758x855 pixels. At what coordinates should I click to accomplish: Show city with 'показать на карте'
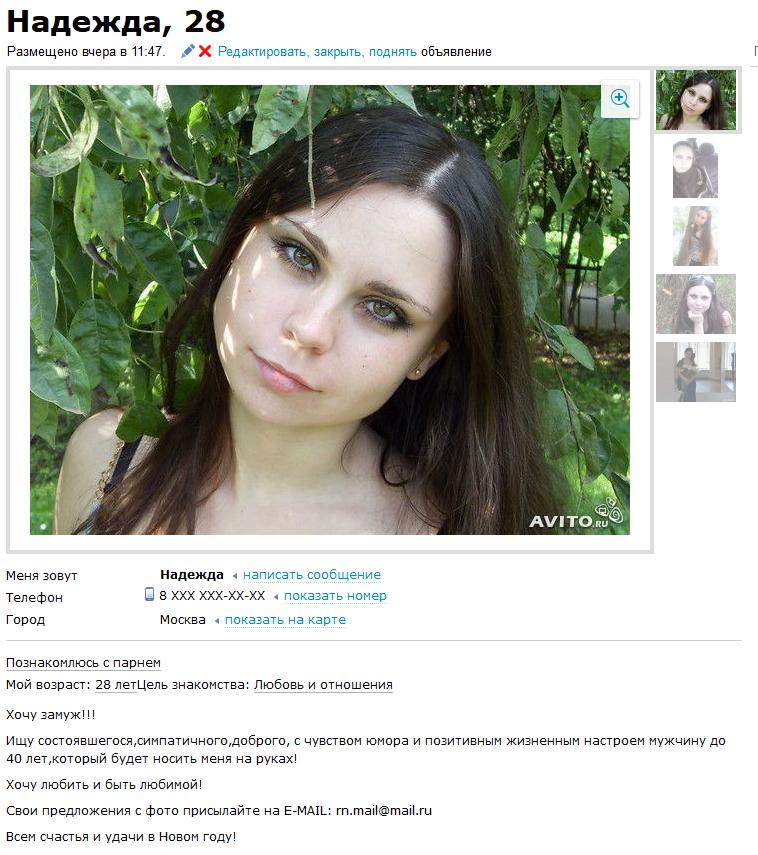tap(285, 620)
